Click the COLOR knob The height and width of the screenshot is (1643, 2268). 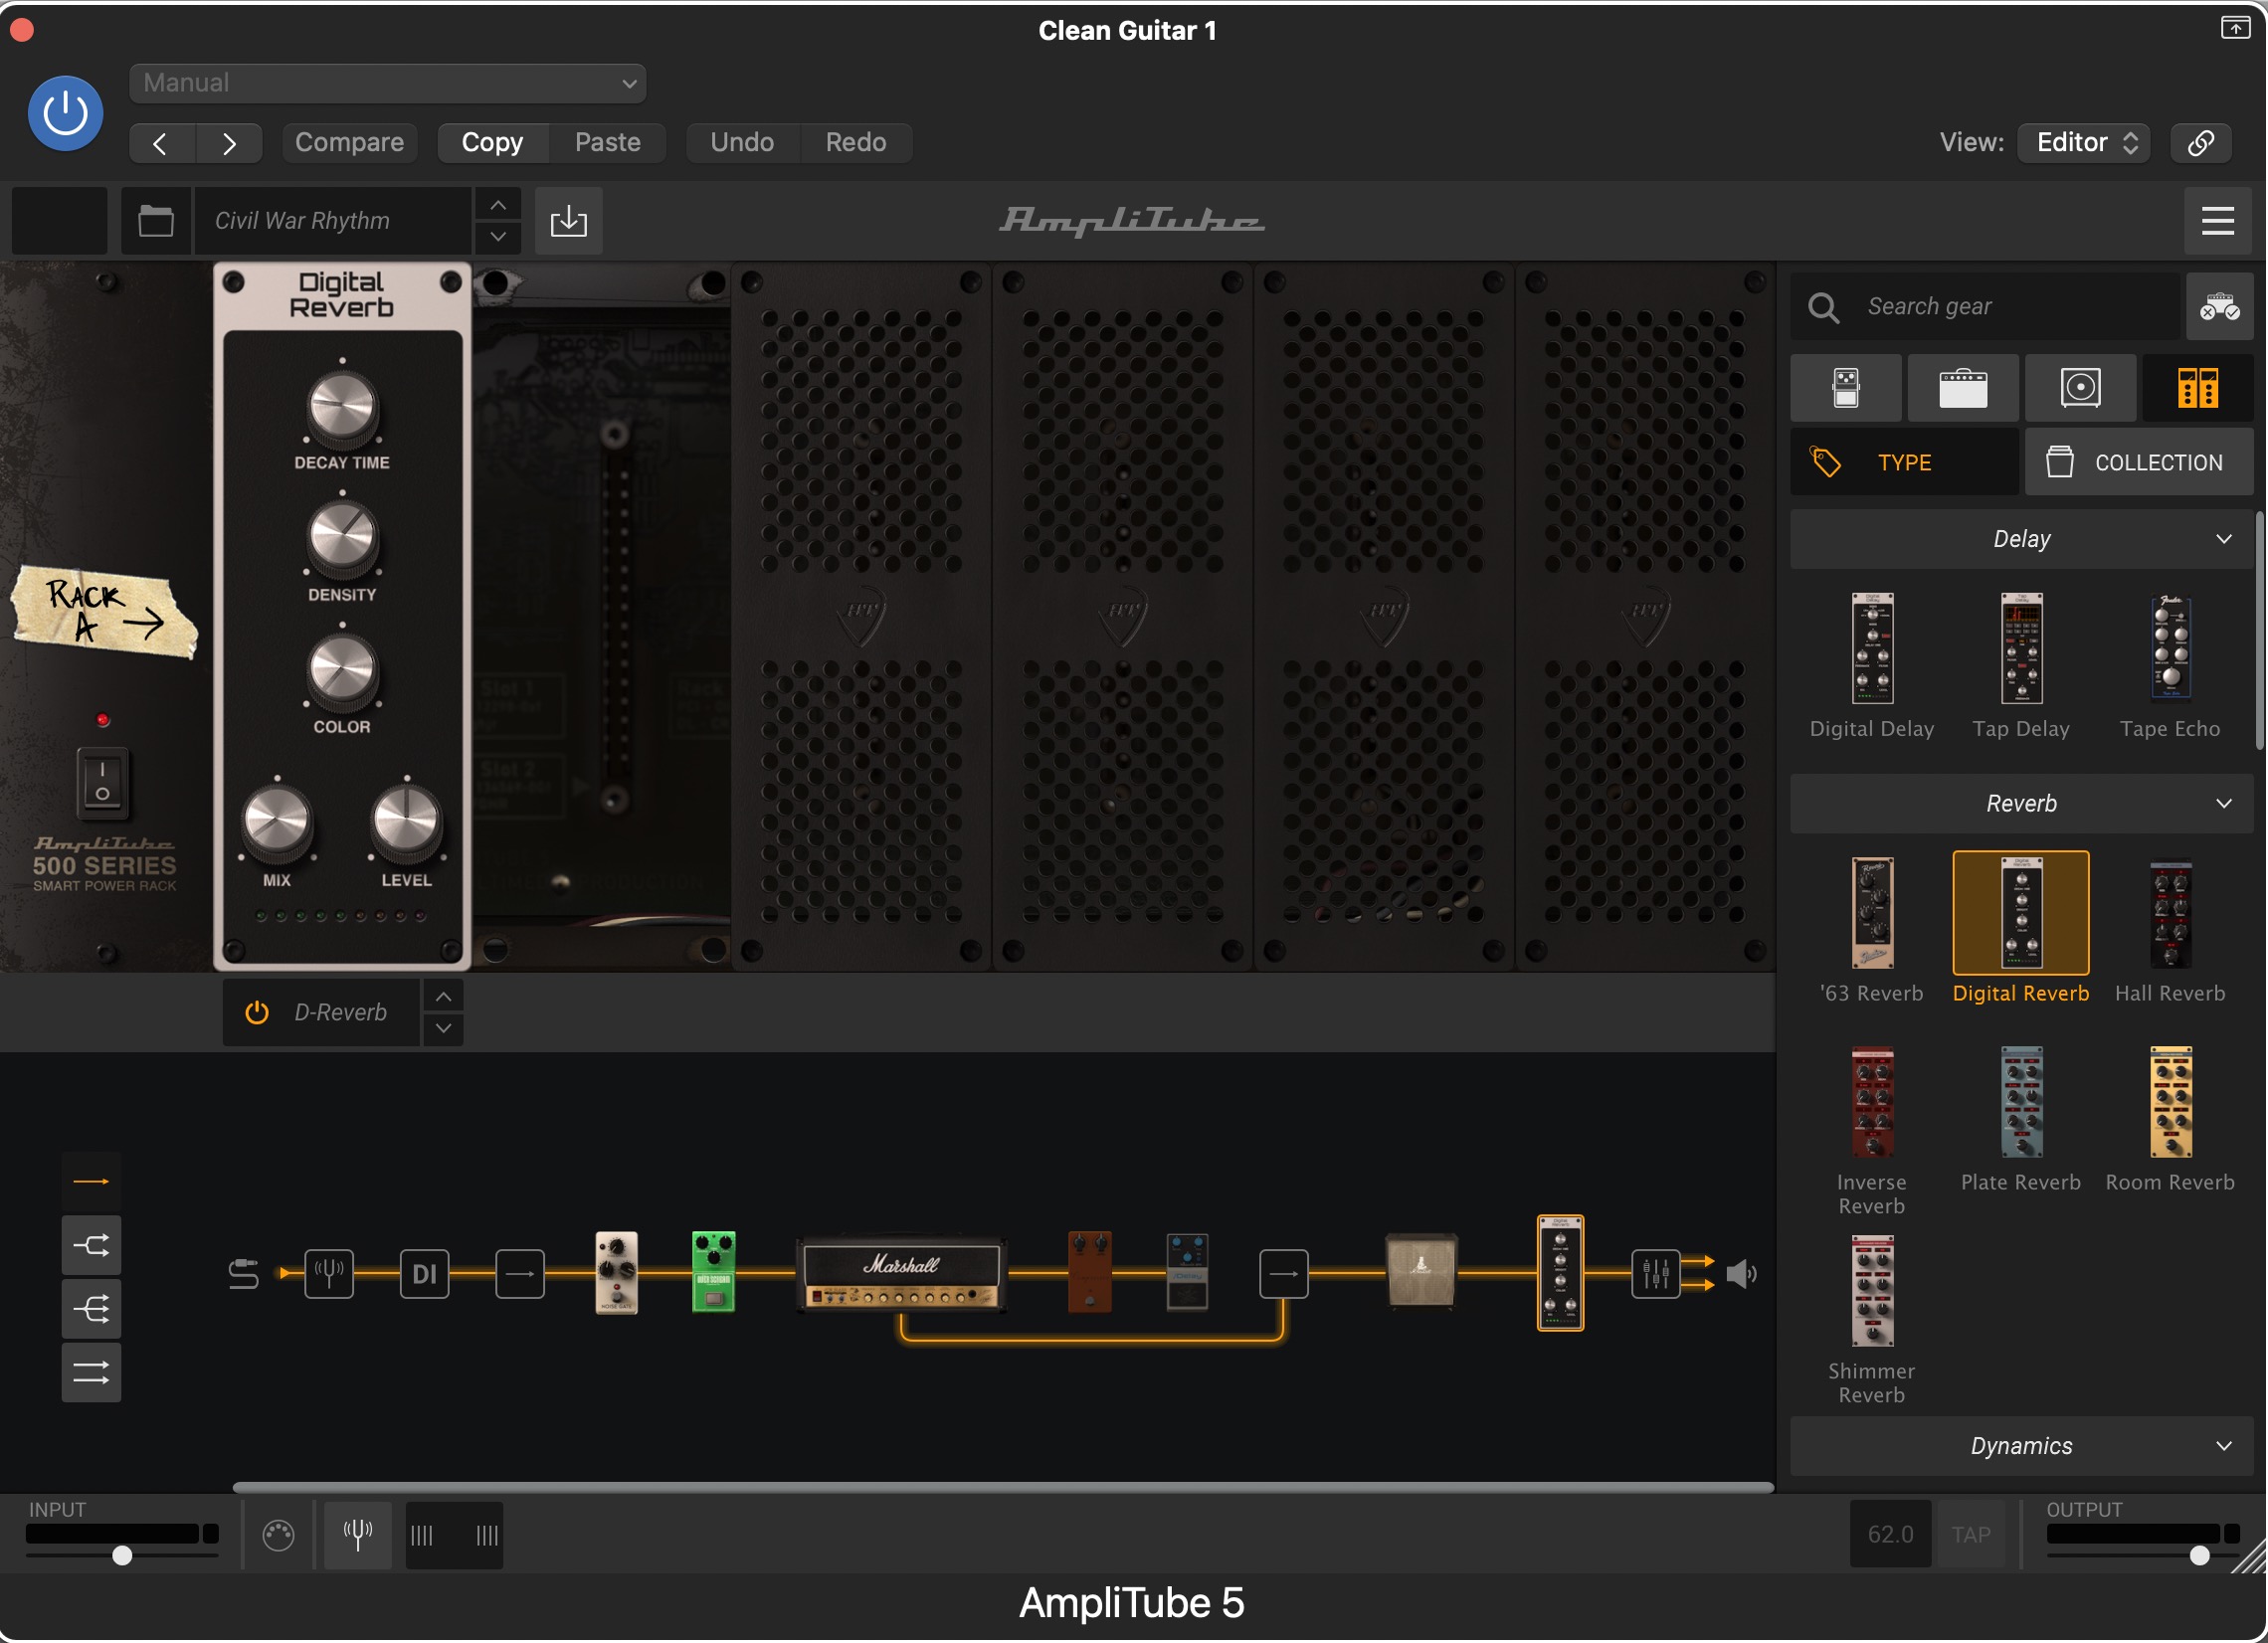coord(342,671)
